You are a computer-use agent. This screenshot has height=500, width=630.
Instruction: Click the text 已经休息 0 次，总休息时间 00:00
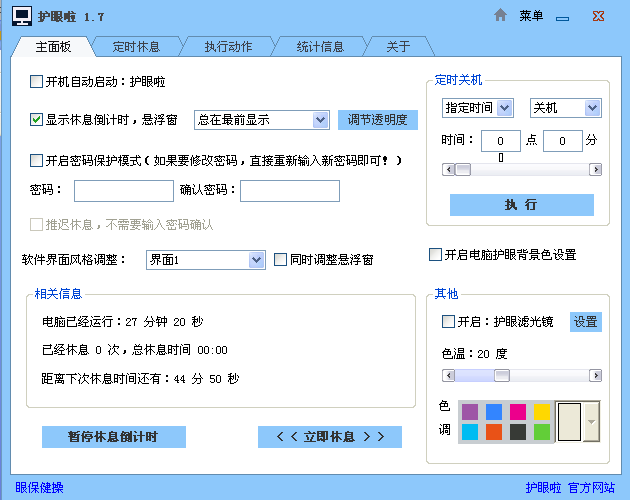pyautogui.click(x=135, y=350)
